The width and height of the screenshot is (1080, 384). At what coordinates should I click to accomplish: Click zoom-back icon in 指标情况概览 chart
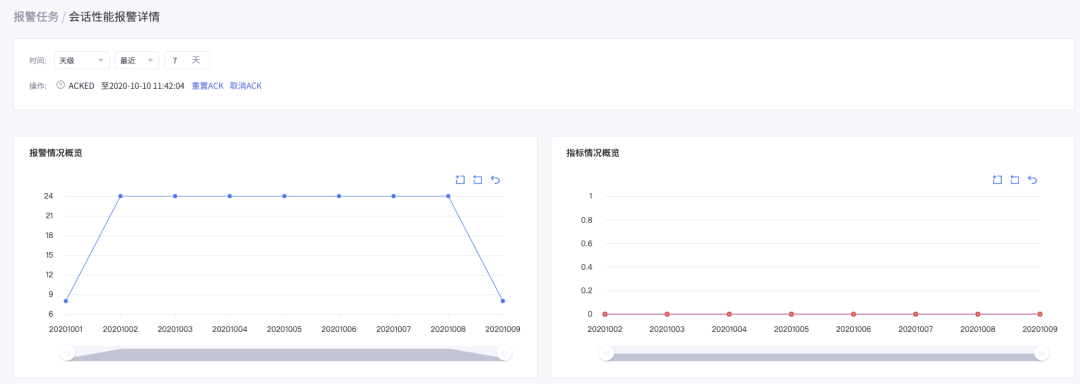tap(1014, 180)
